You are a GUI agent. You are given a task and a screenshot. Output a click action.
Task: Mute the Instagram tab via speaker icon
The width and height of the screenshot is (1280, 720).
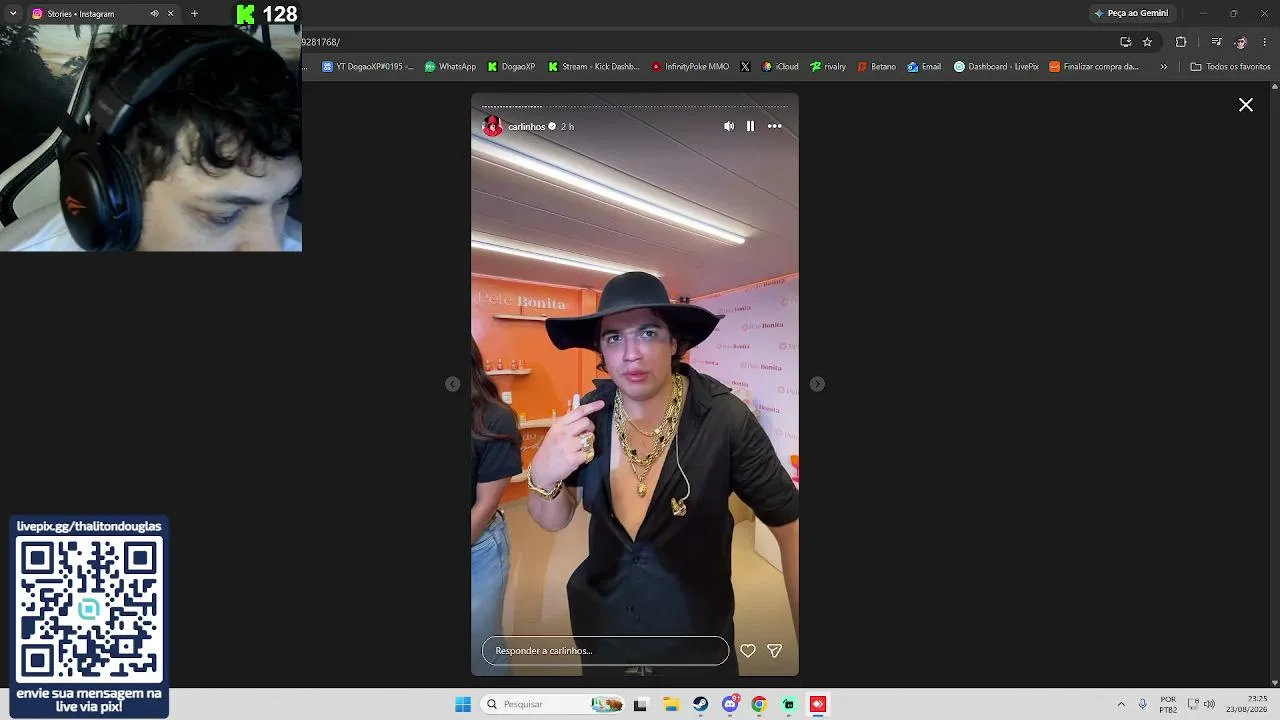[154, 13]
